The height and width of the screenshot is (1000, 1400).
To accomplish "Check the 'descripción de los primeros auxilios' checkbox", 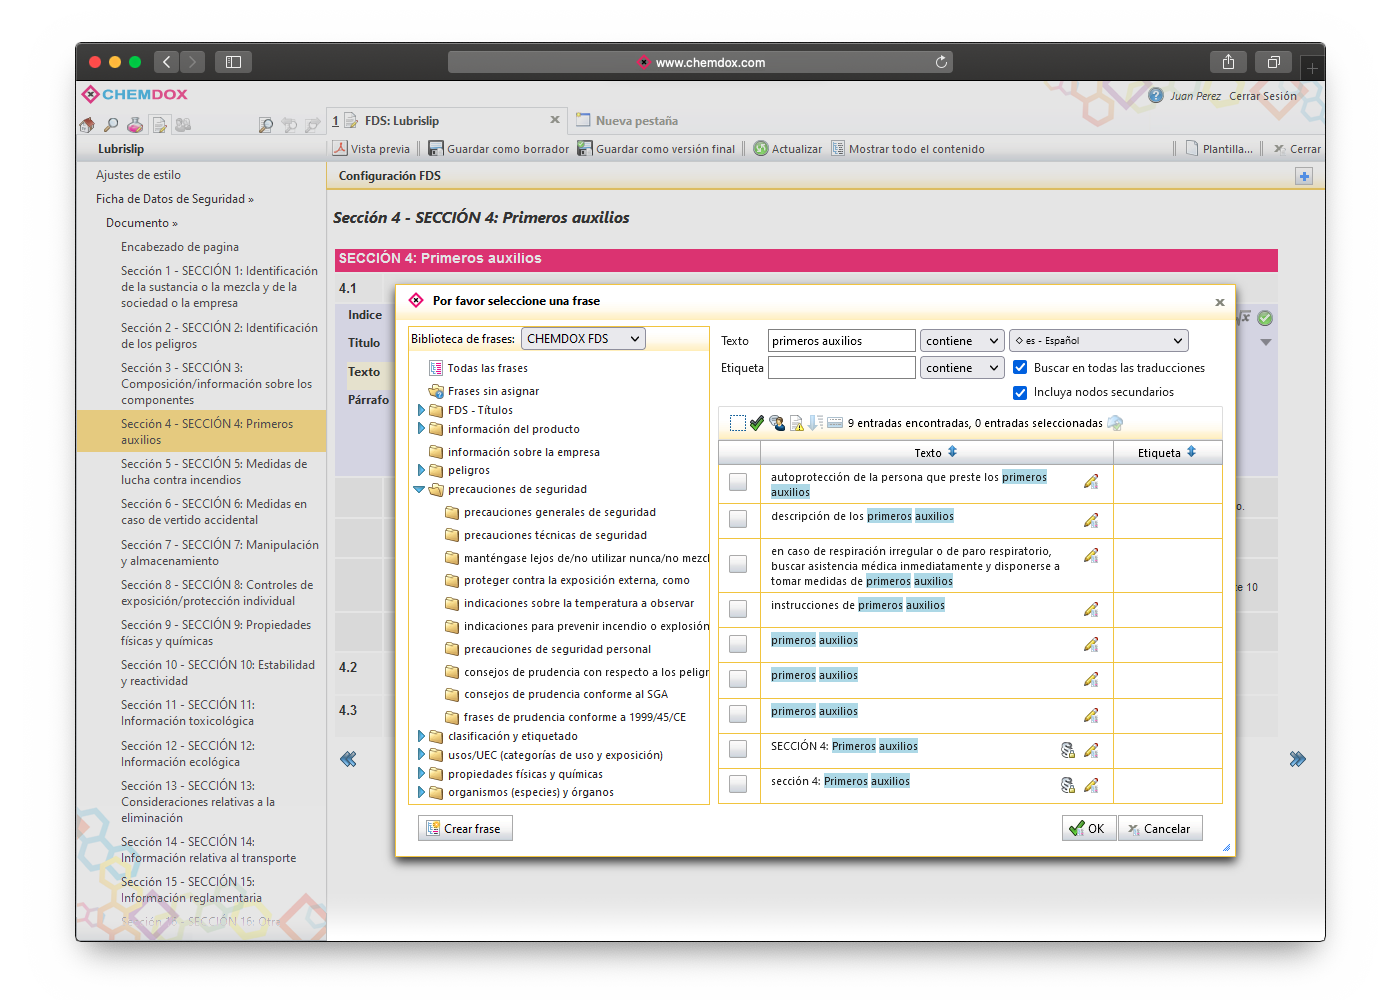I will click(x=738, y=519).
